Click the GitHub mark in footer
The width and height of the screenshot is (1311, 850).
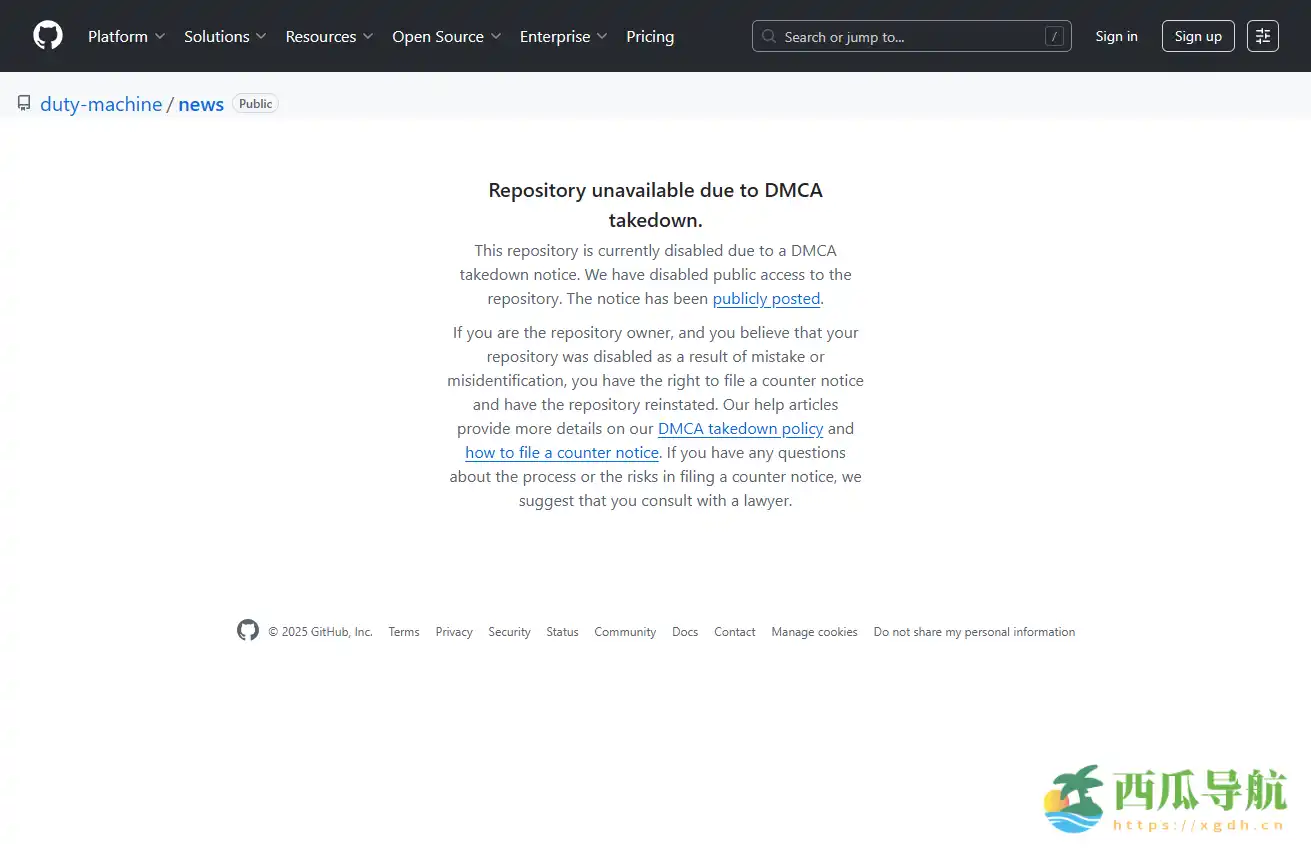(248, 631)
